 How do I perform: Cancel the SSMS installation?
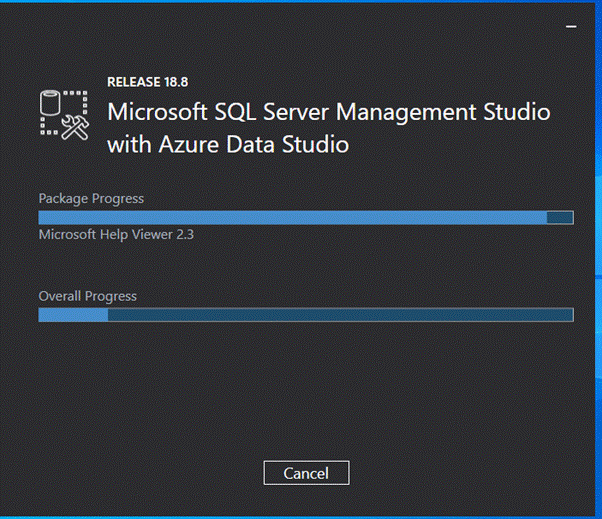click(x=306, y=473)
